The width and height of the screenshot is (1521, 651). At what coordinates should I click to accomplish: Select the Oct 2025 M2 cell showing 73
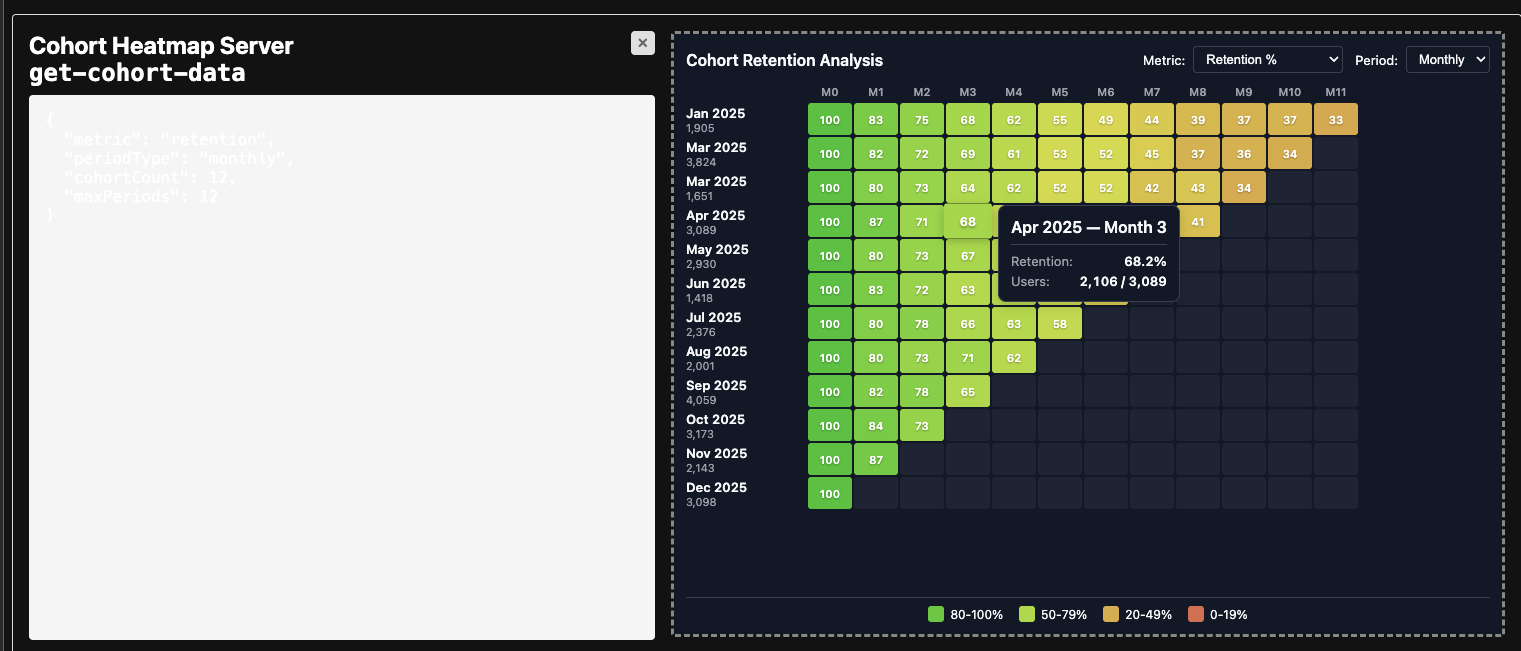tap(921, 425)
